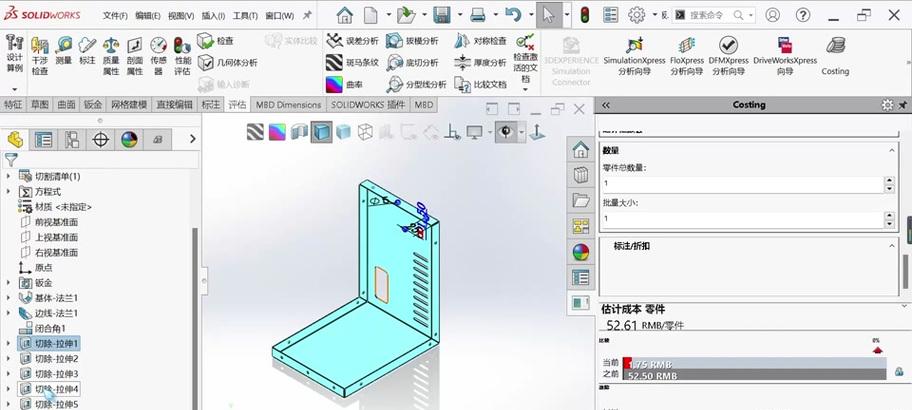Open the 工具(T) menu
The height and width of the screenshot is (410, 912).
tap(245, 16)
